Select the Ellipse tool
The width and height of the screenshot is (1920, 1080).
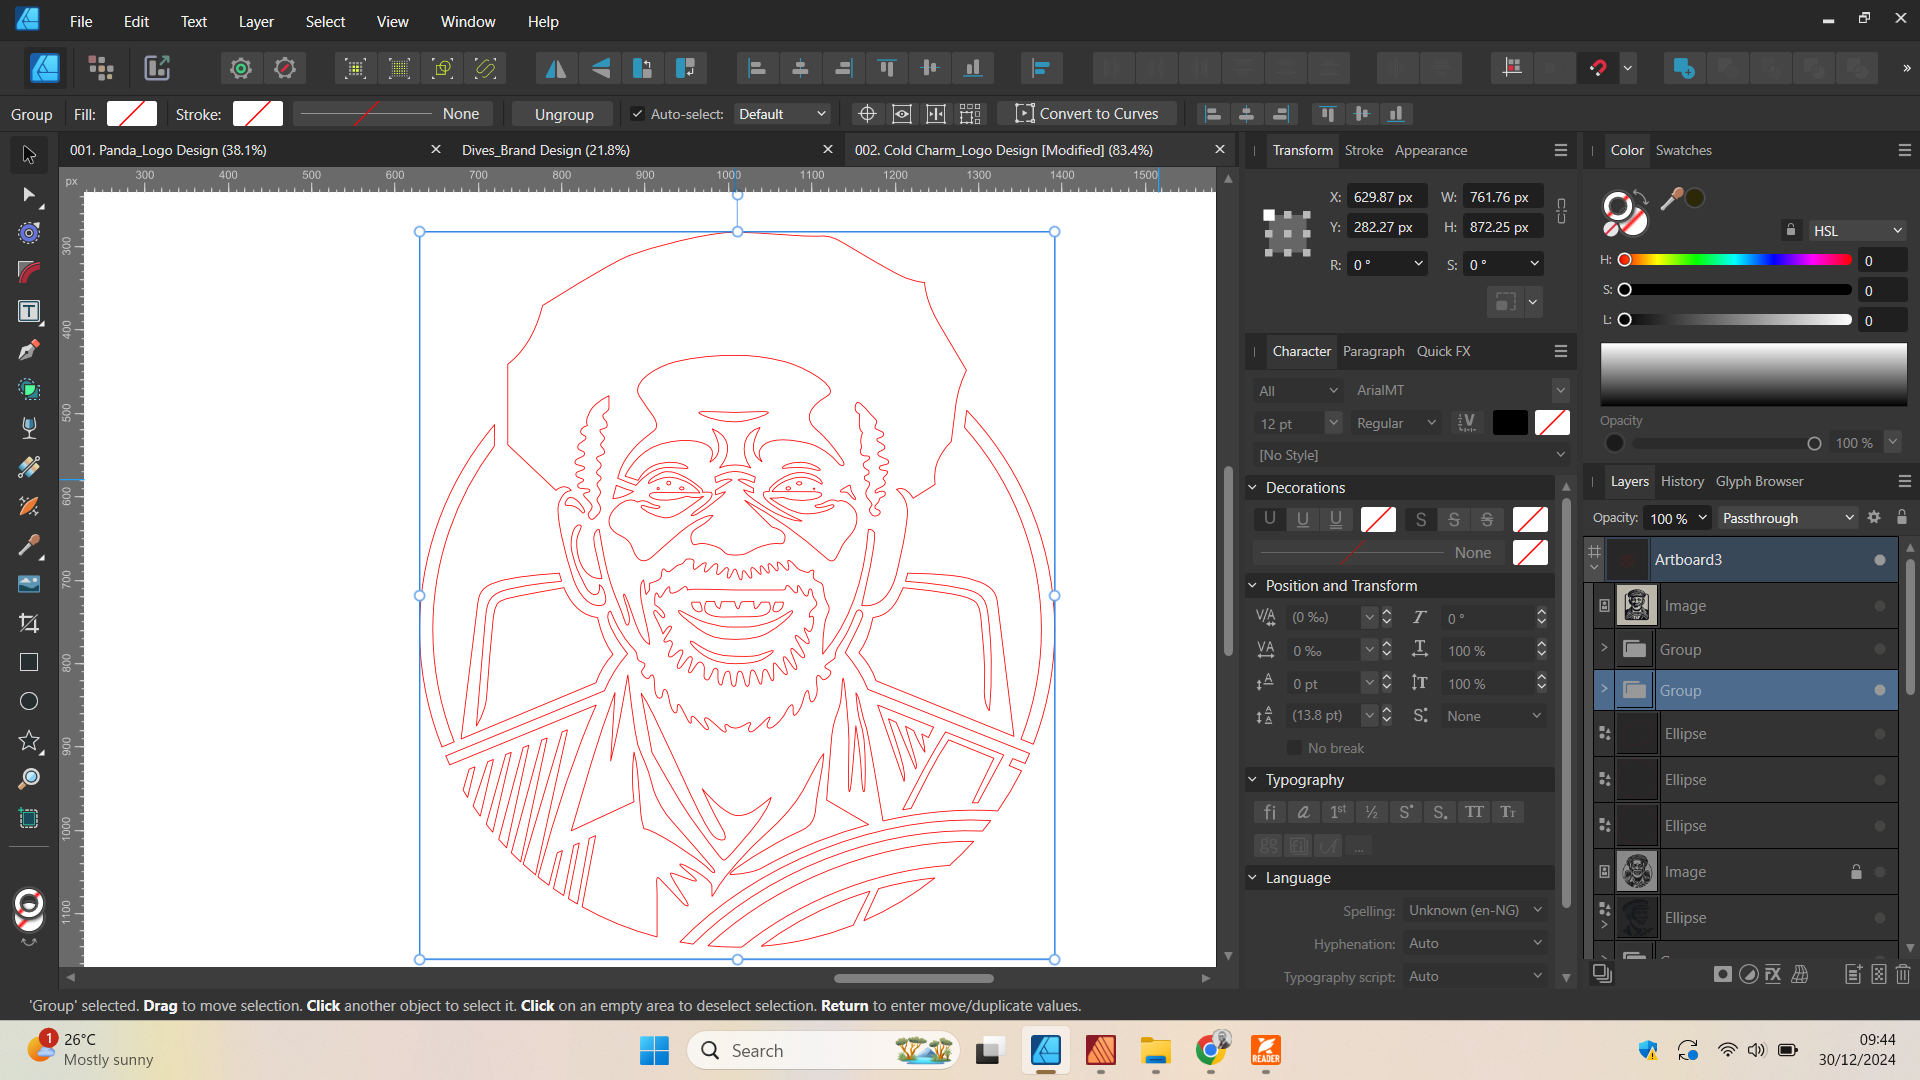29,701
